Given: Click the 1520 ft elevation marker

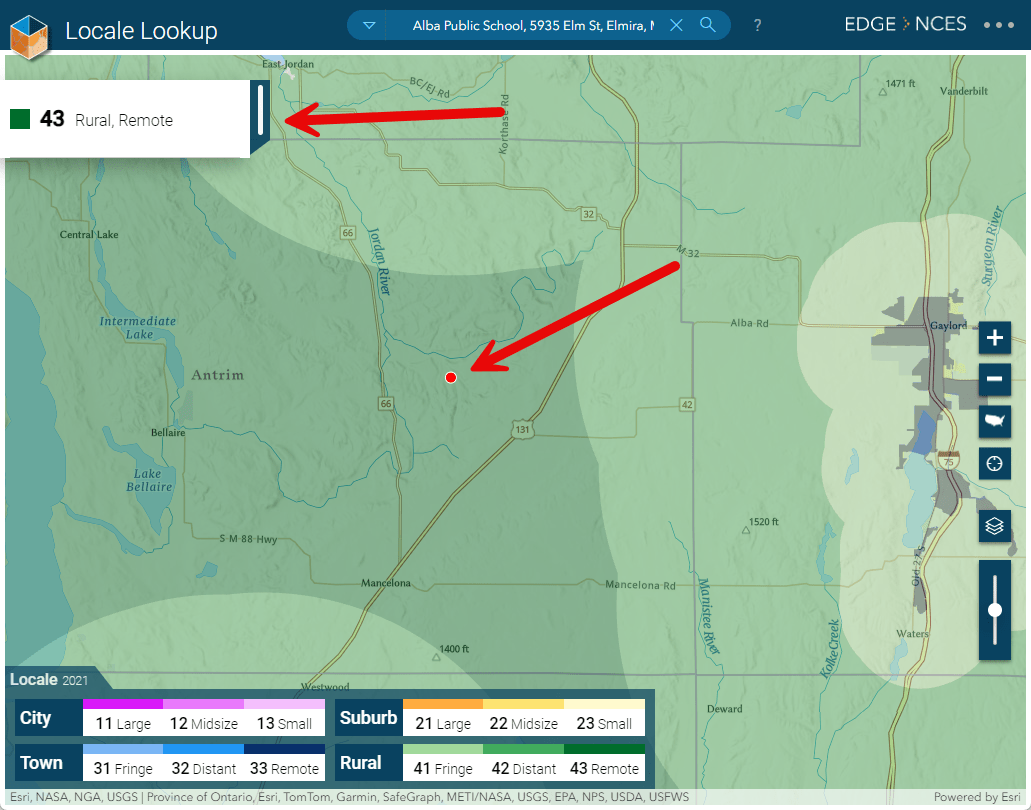Looking at the screenshot, I should coord(761,523).
